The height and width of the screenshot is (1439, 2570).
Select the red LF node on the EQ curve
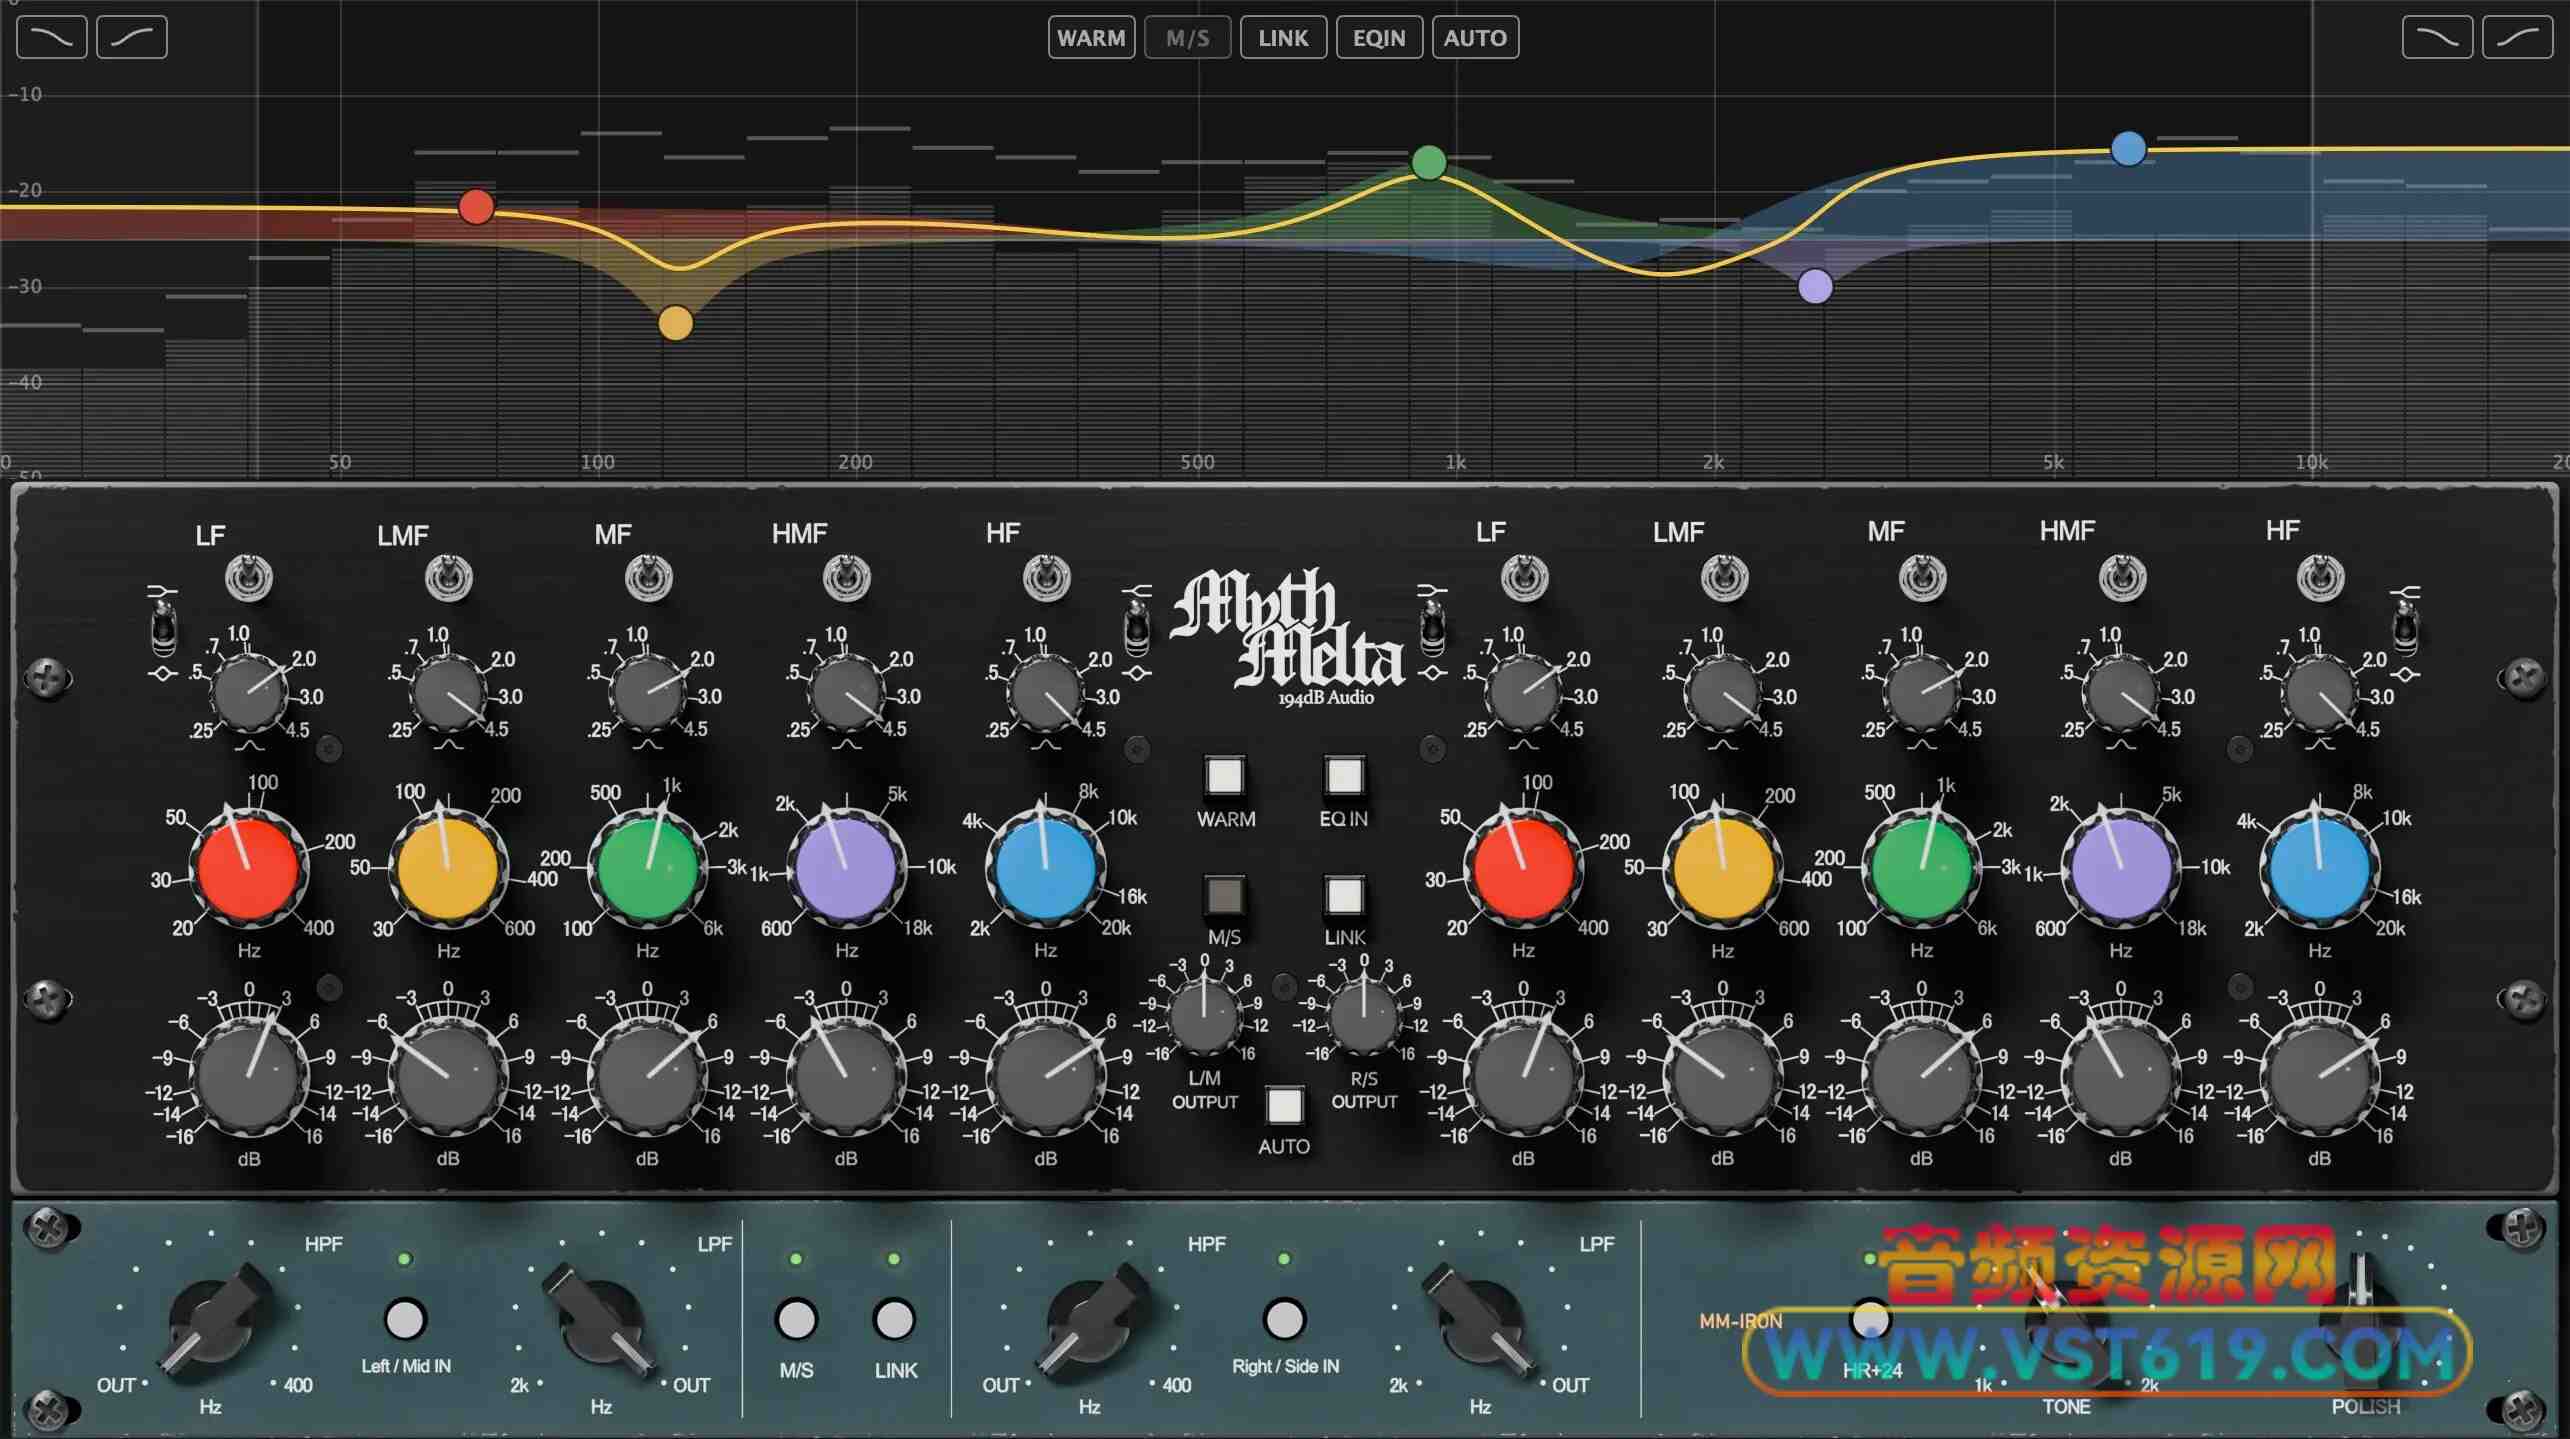pos(476,207)
